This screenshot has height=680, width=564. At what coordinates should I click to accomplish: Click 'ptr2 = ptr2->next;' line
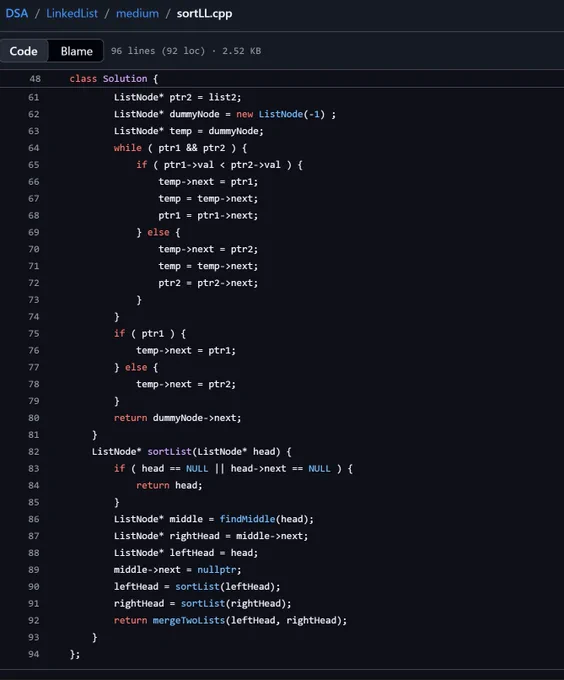208,283
